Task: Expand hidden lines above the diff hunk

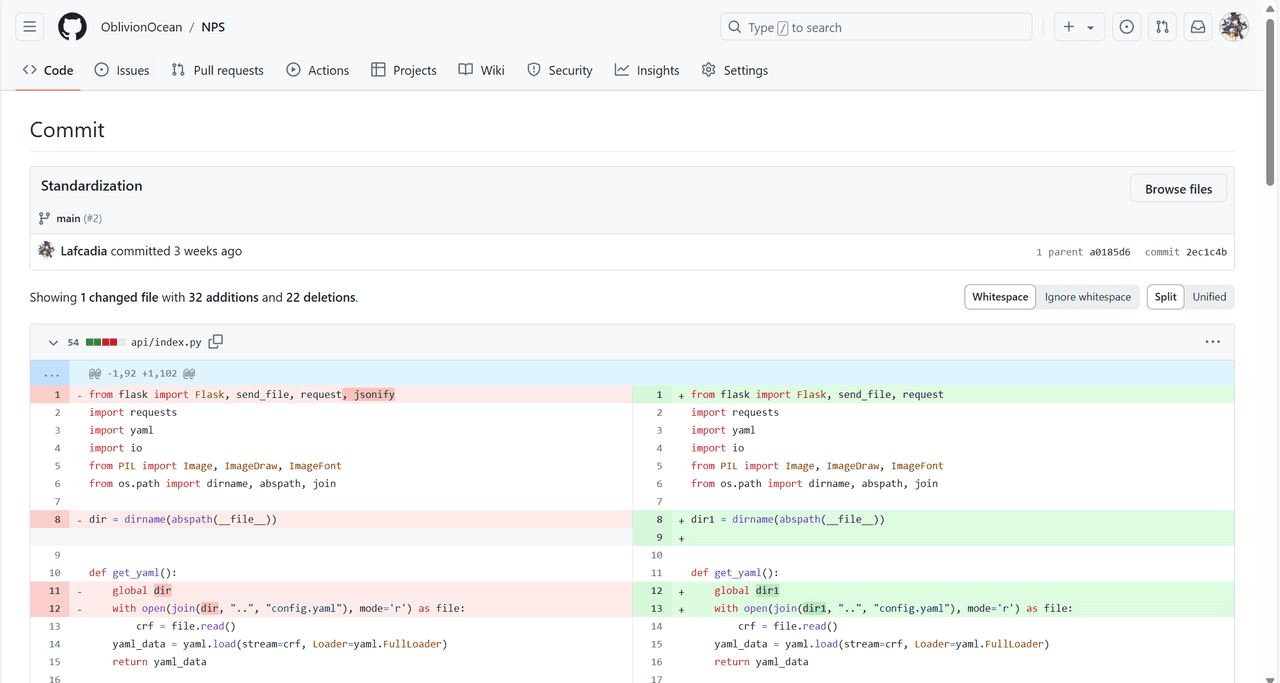Action: click(51, 374)
